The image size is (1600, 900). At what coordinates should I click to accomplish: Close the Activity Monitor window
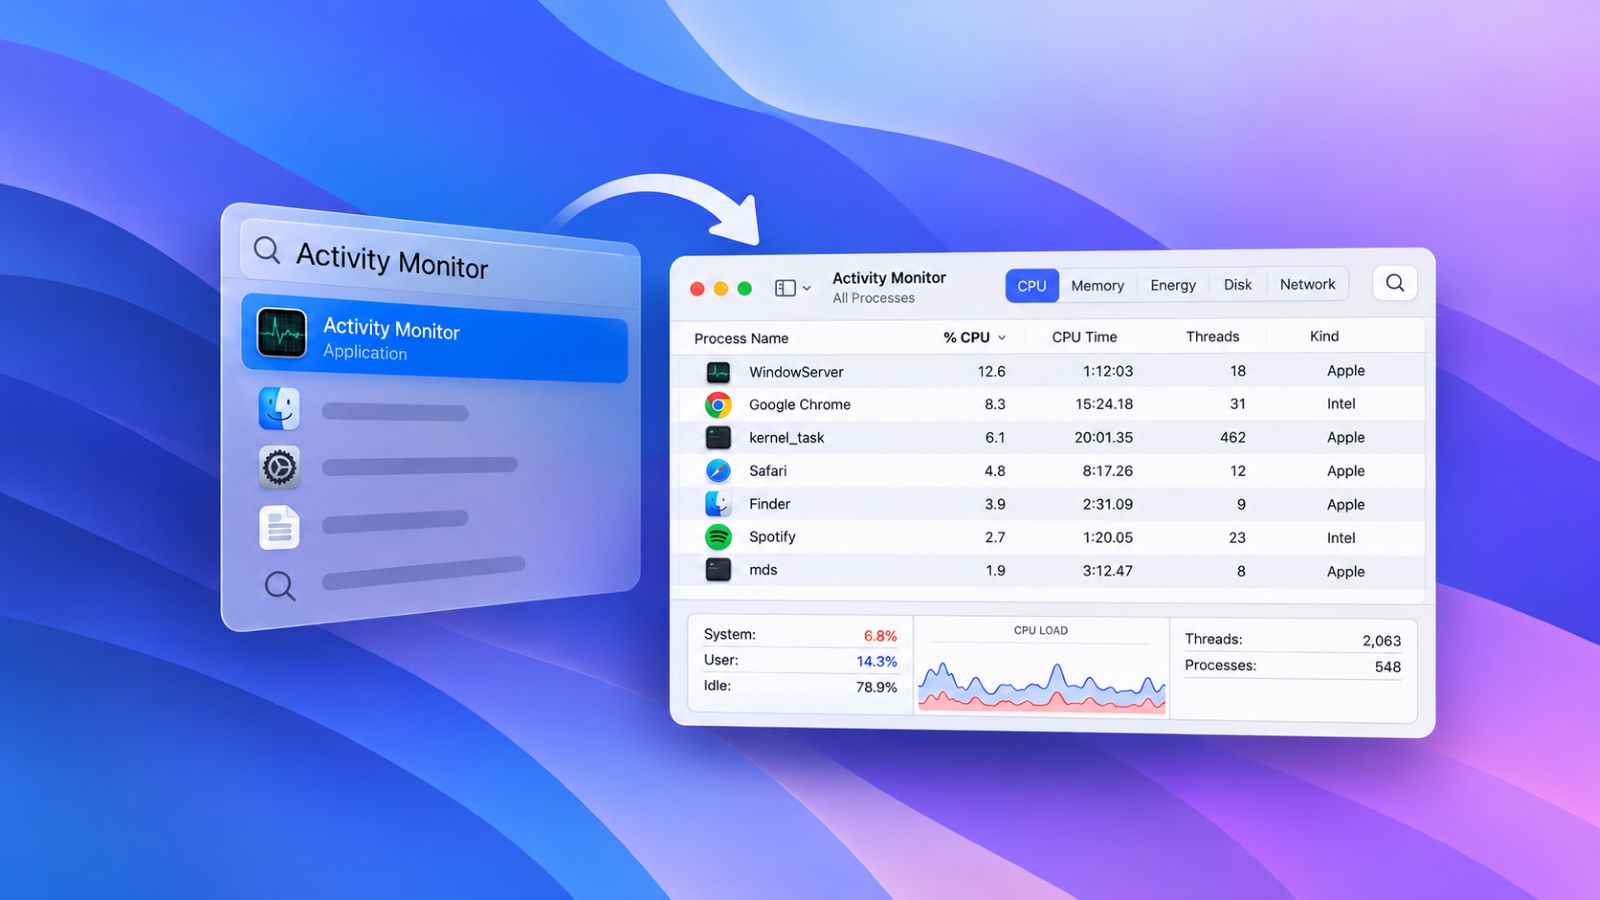point(697,289)
